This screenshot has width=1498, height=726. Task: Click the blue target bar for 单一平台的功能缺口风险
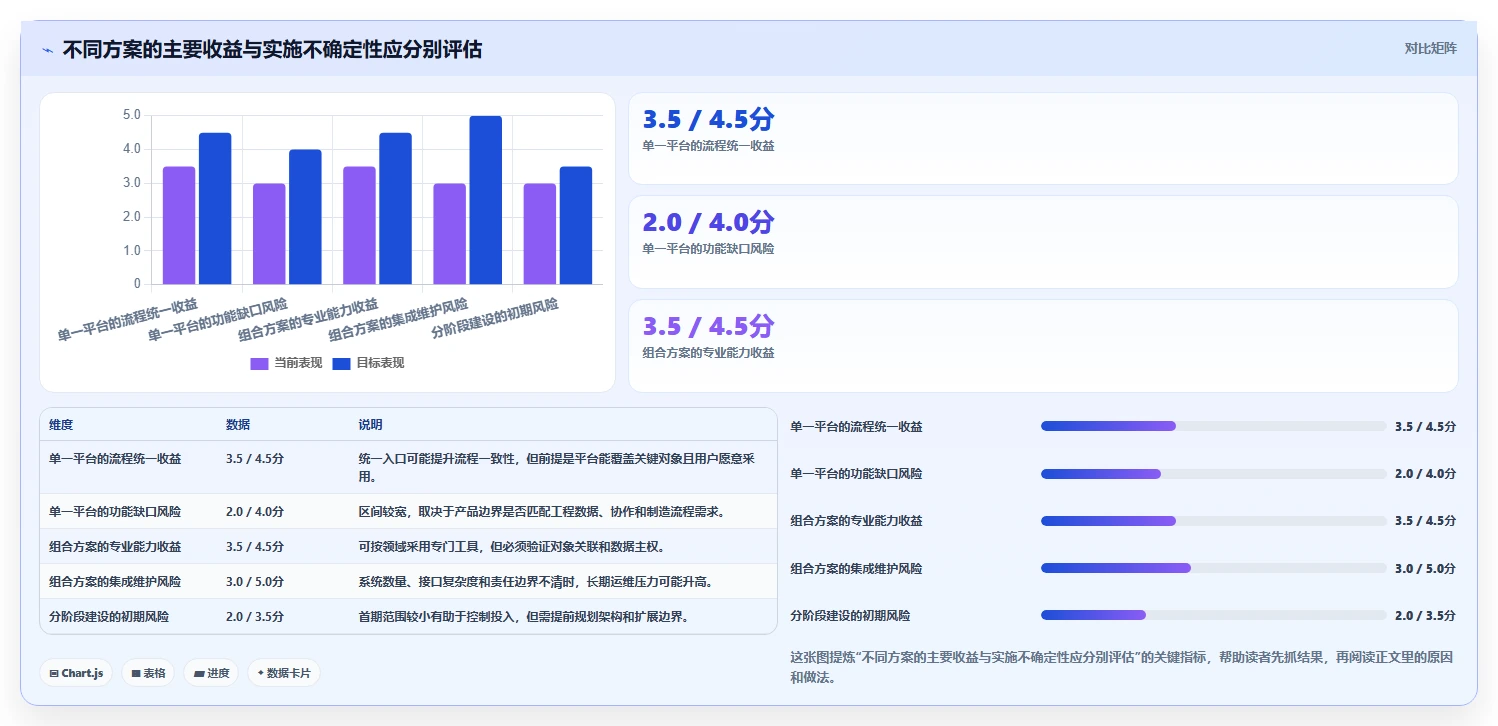coord(305,217)
